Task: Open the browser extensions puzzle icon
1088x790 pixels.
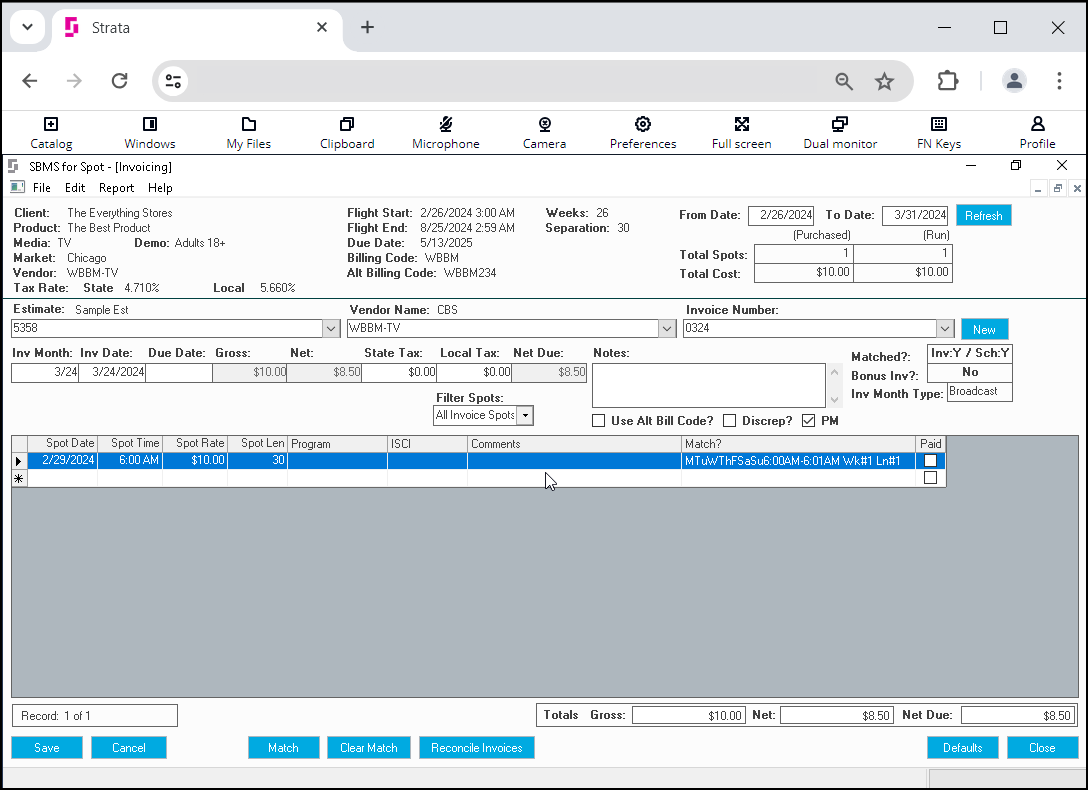Action: tap(948, 81)
